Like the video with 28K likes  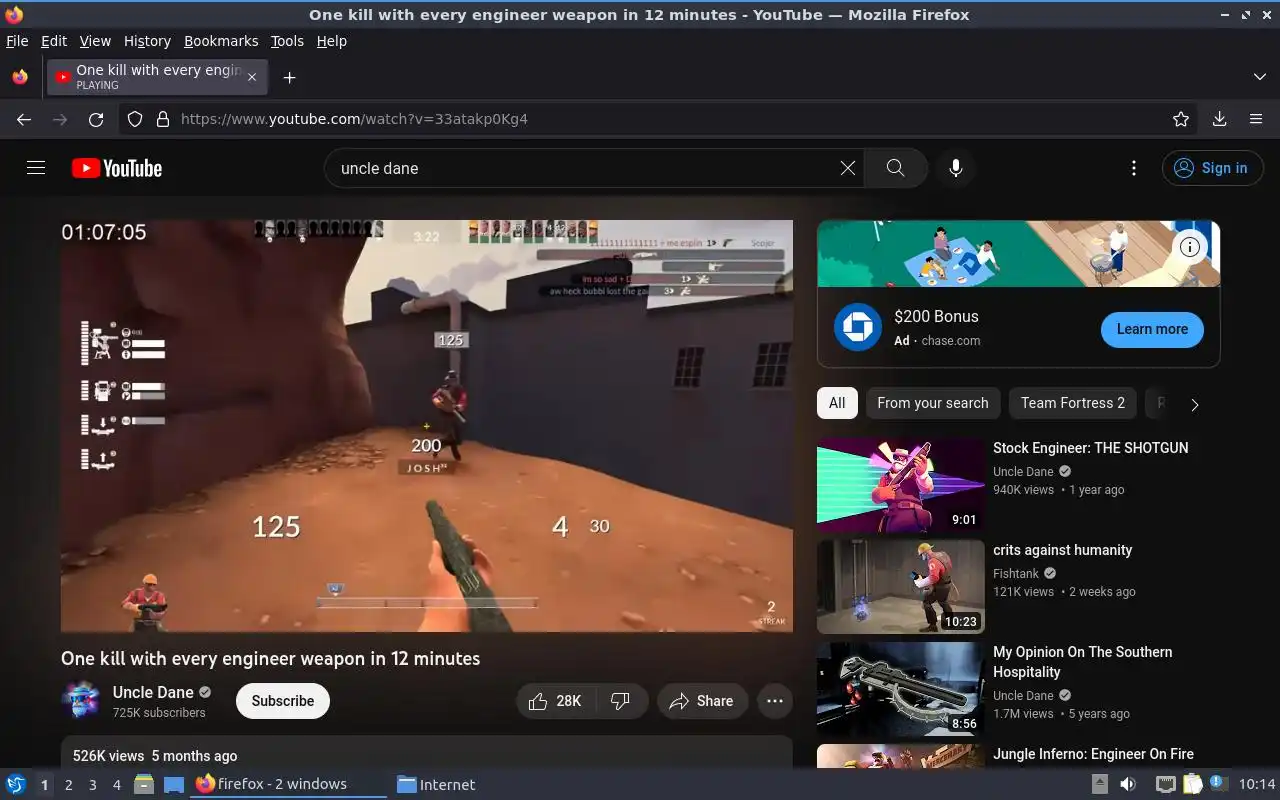[556, 701]
